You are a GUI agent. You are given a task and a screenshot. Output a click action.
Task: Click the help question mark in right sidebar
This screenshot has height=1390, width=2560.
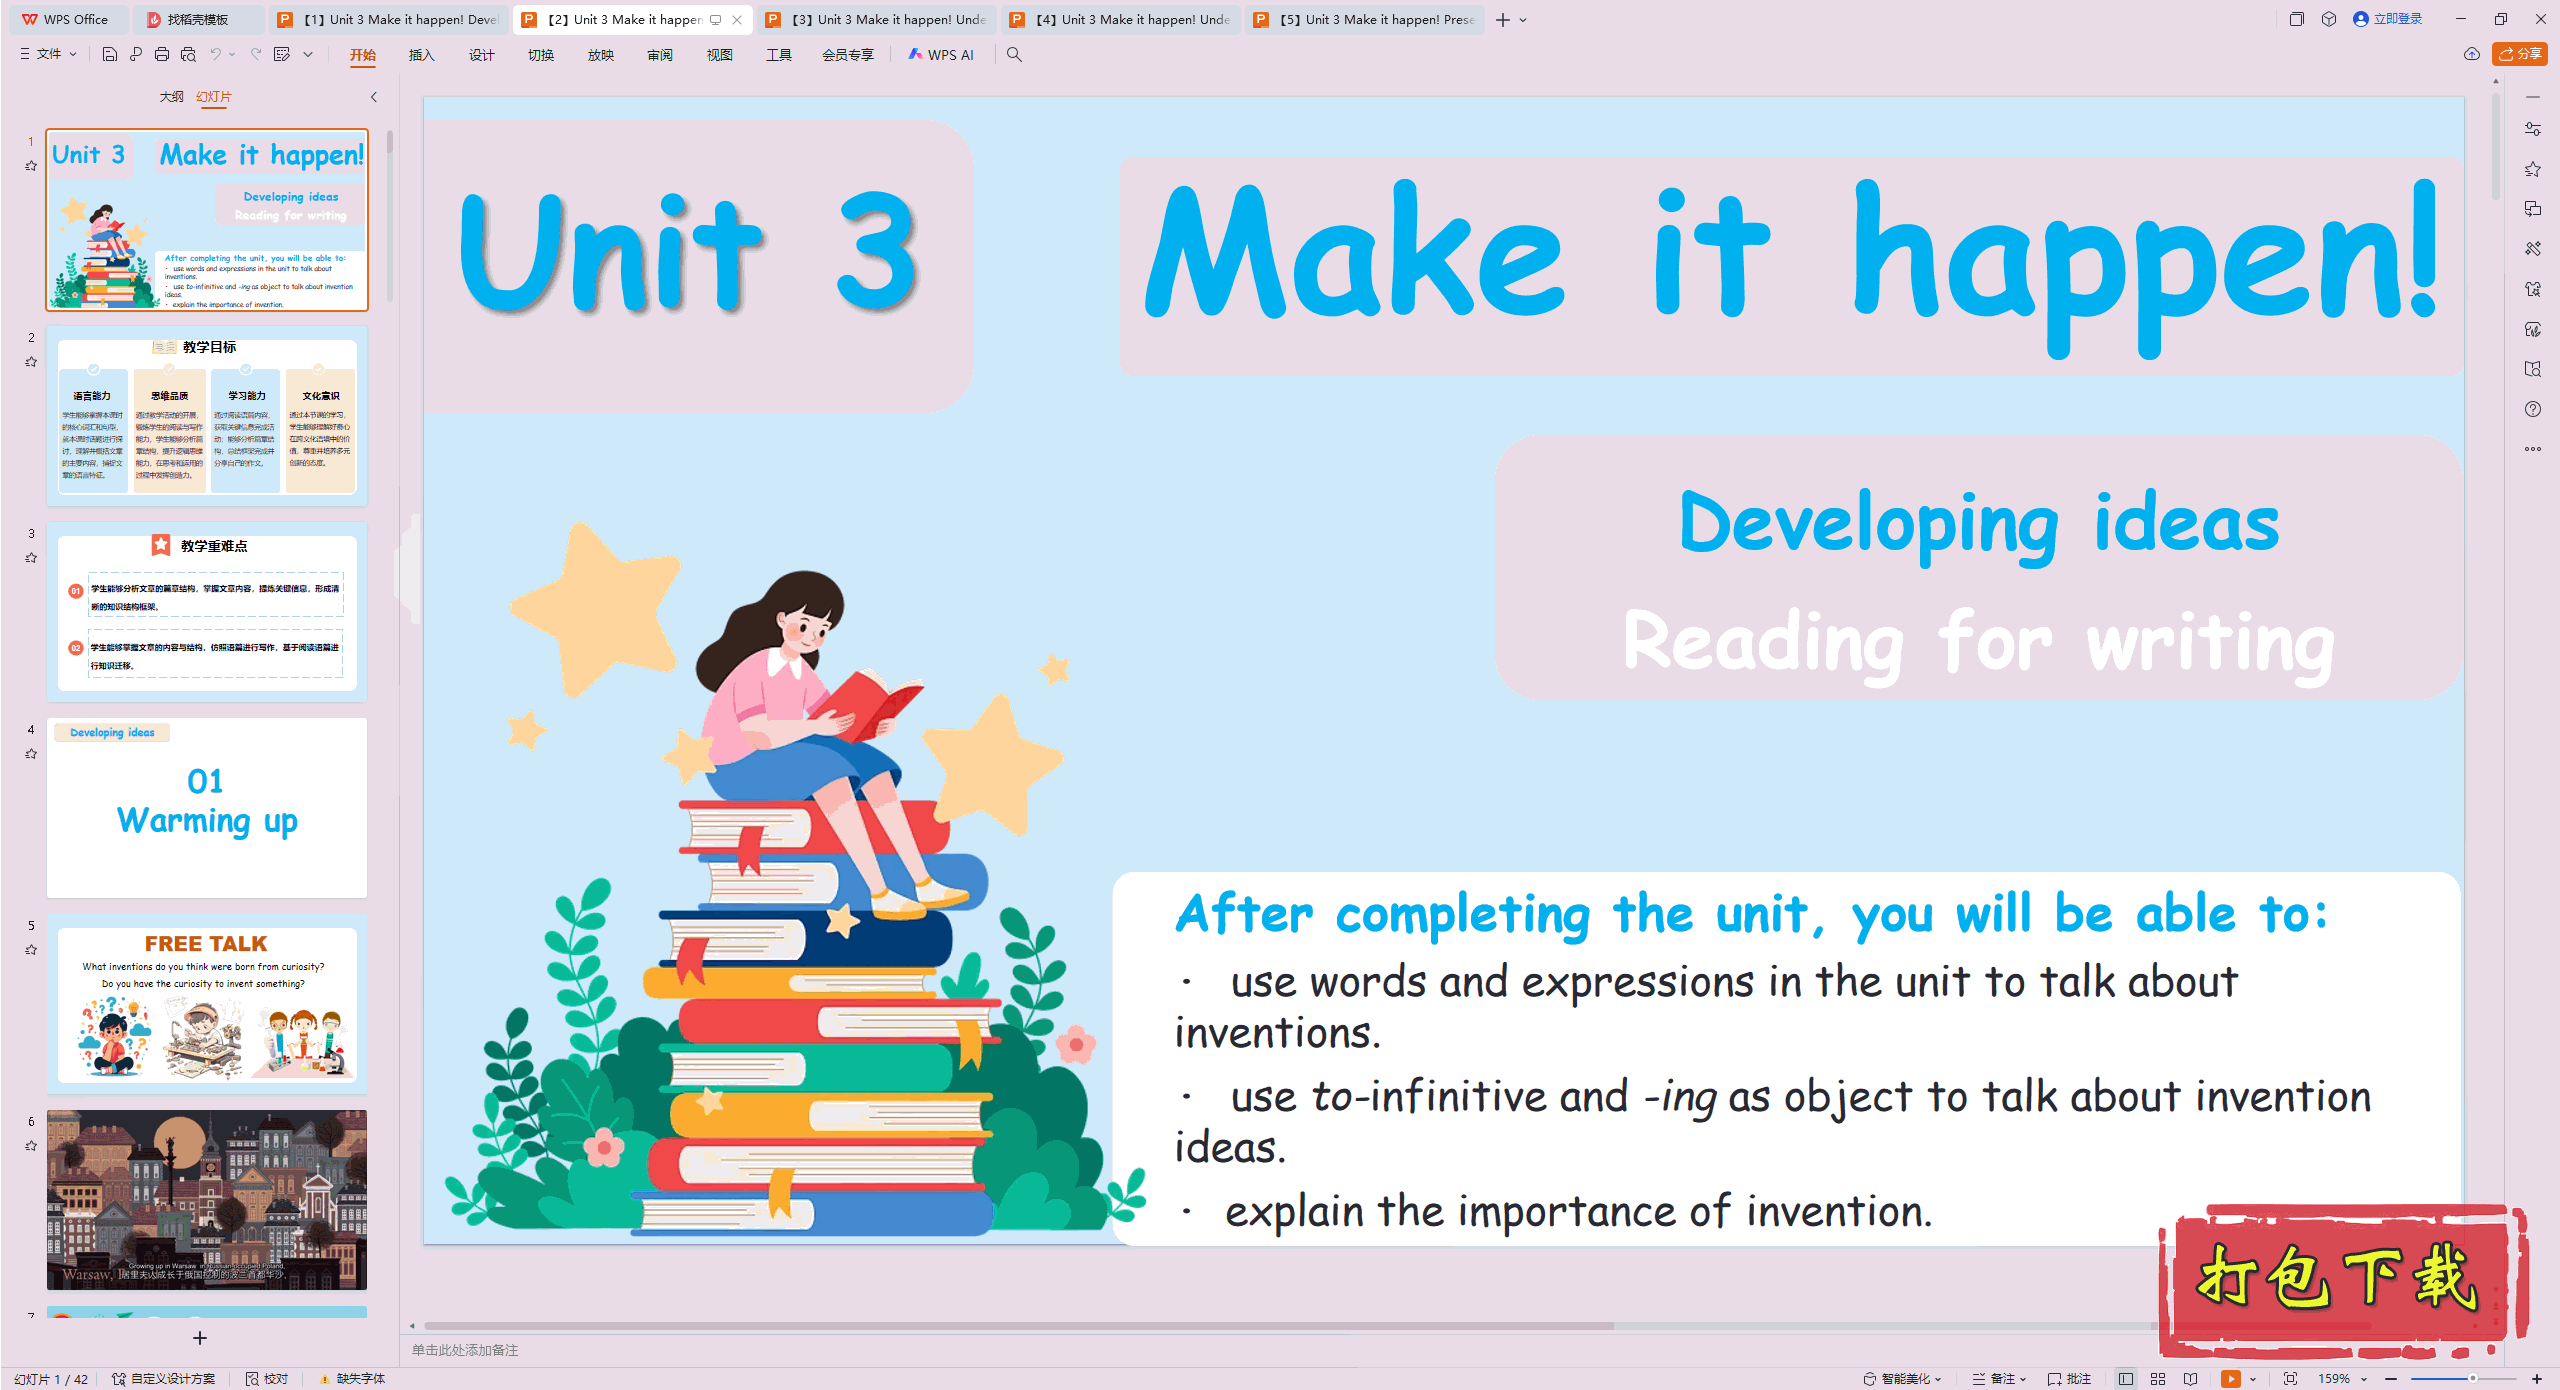tap(2533, 409)
